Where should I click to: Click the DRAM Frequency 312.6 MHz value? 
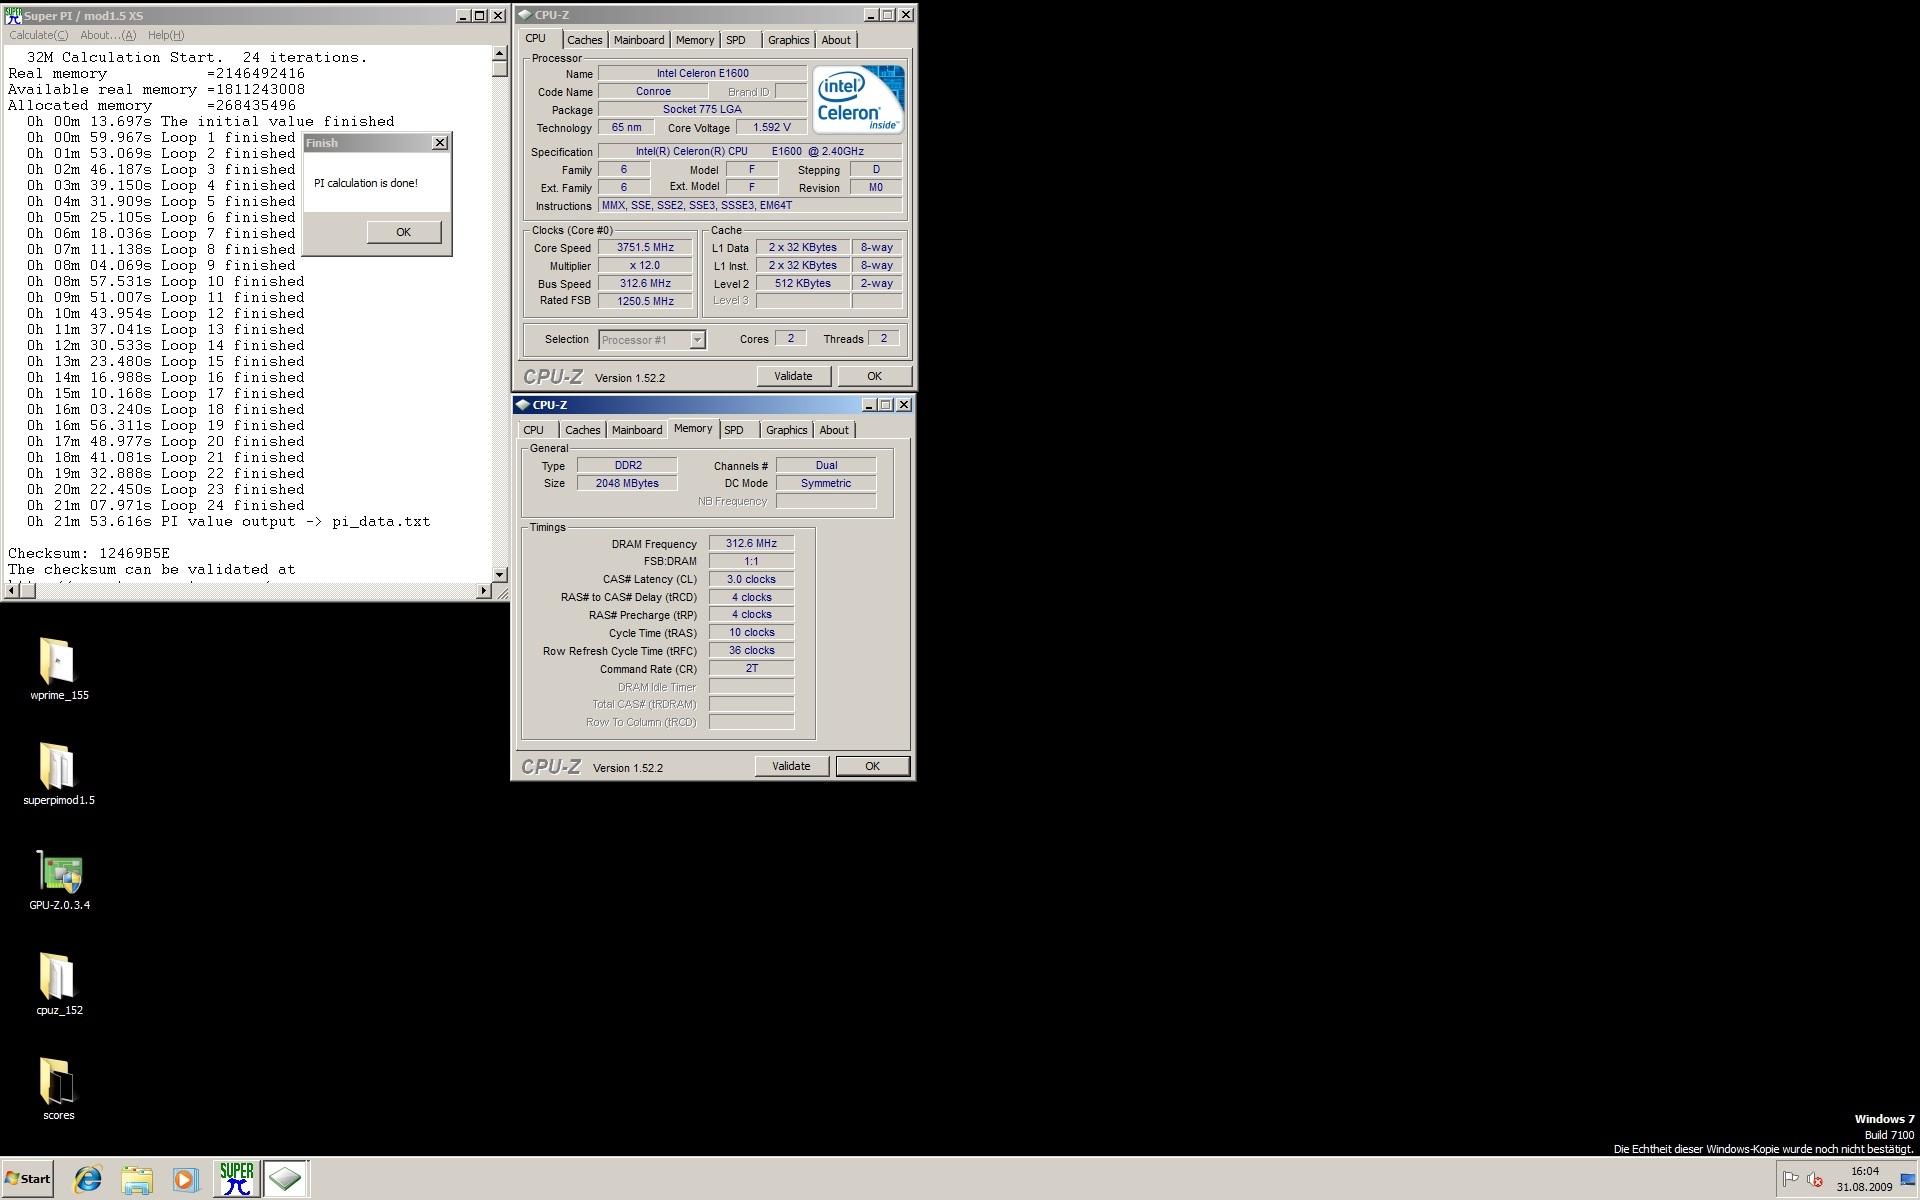tap(751, 544)
